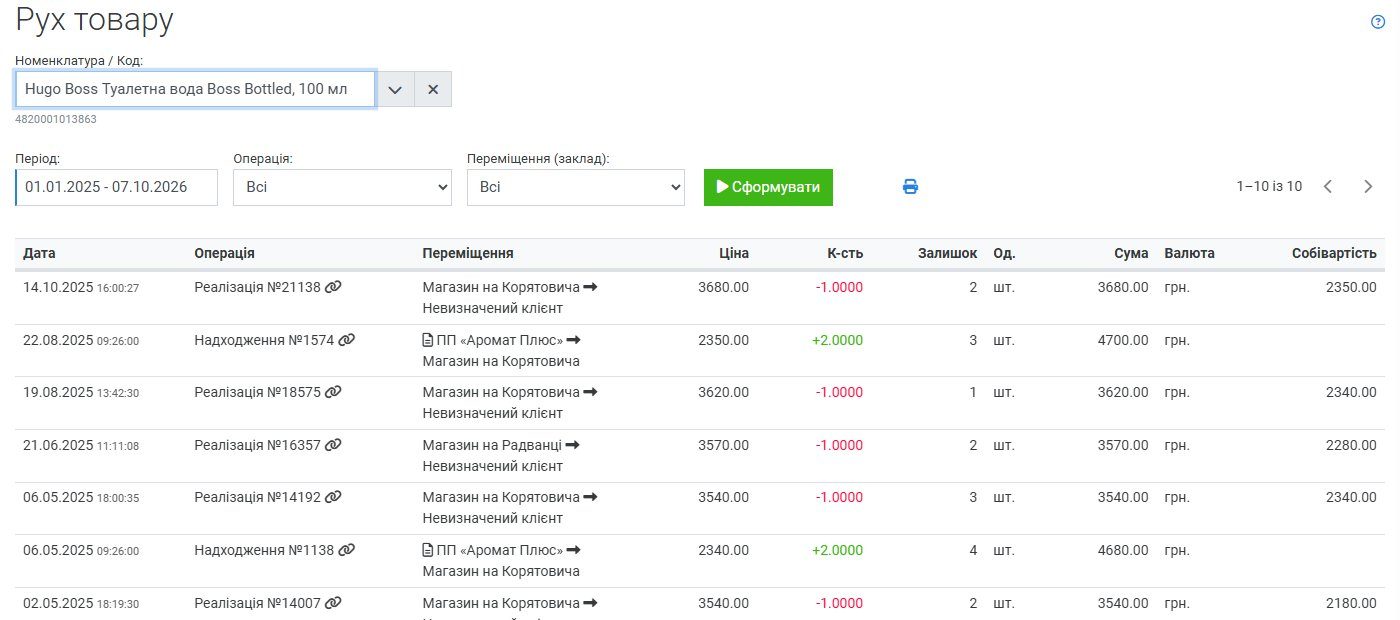Click the Період date range field
This screenshot has width=1400, height=620.
(117, 187)
